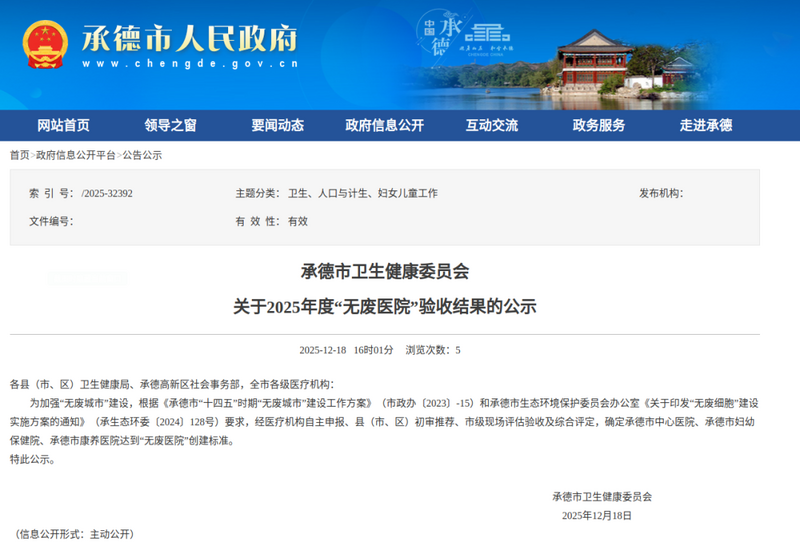
Task: Click the 承德市人民政府 site title
Action: point(190,37)
